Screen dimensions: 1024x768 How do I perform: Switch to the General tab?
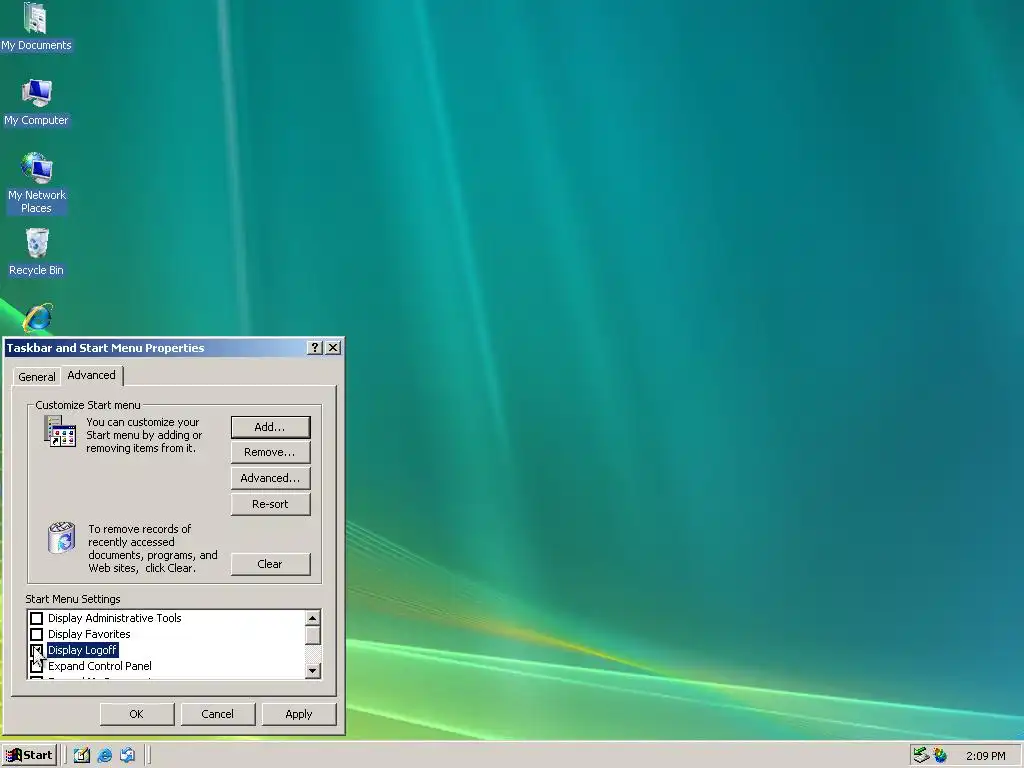pyautogui.click(x=37, y=377)
